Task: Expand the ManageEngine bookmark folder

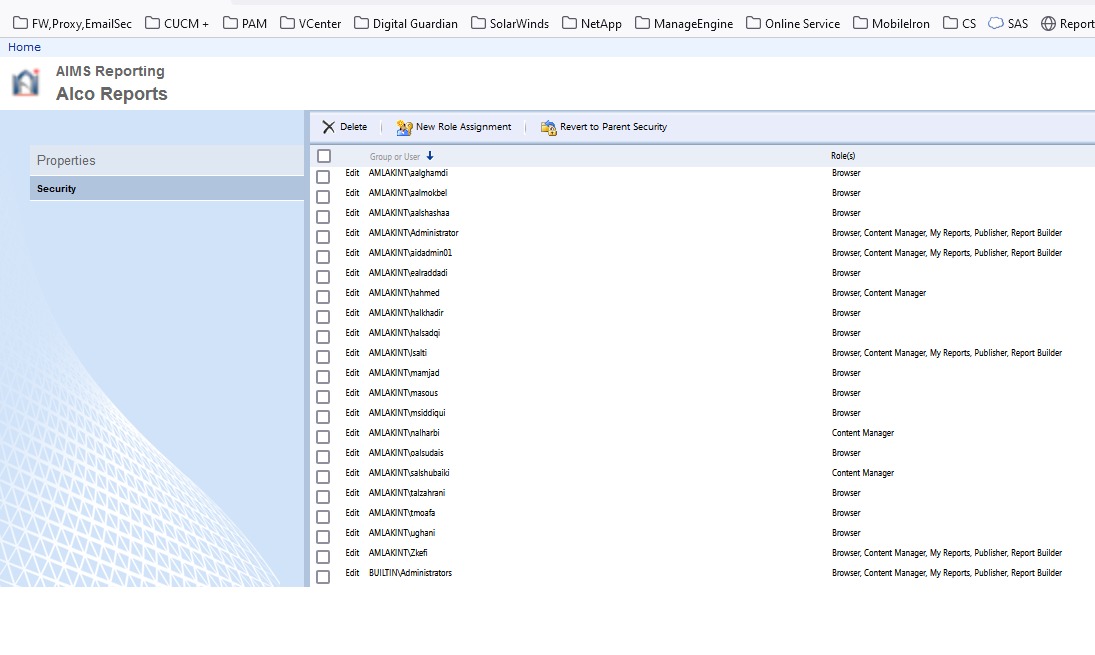Action: tap(683, 23)
